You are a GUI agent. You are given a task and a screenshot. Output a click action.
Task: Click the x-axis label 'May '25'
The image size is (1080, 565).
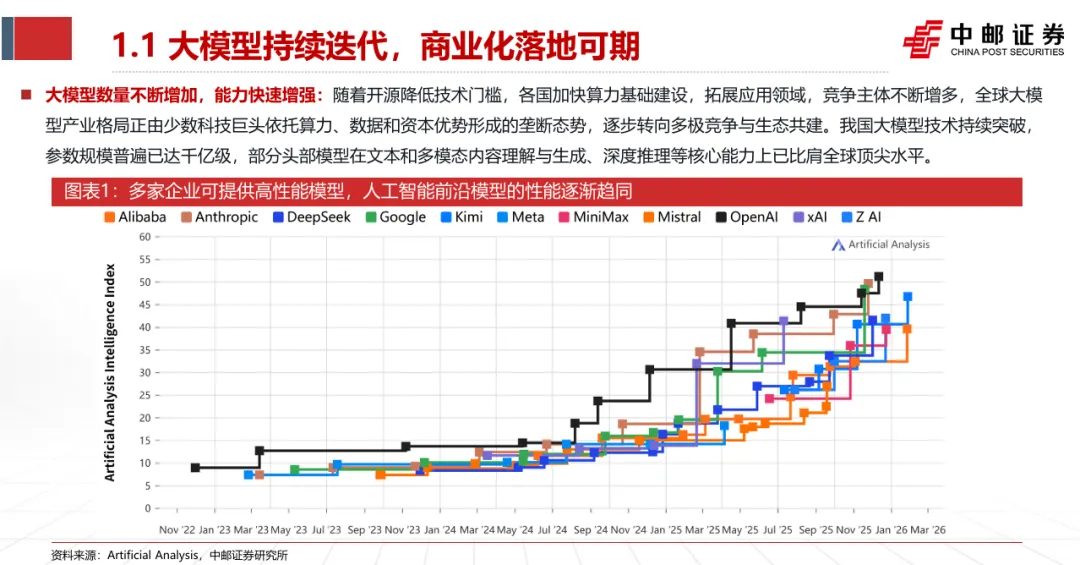[x=740, y=530]
